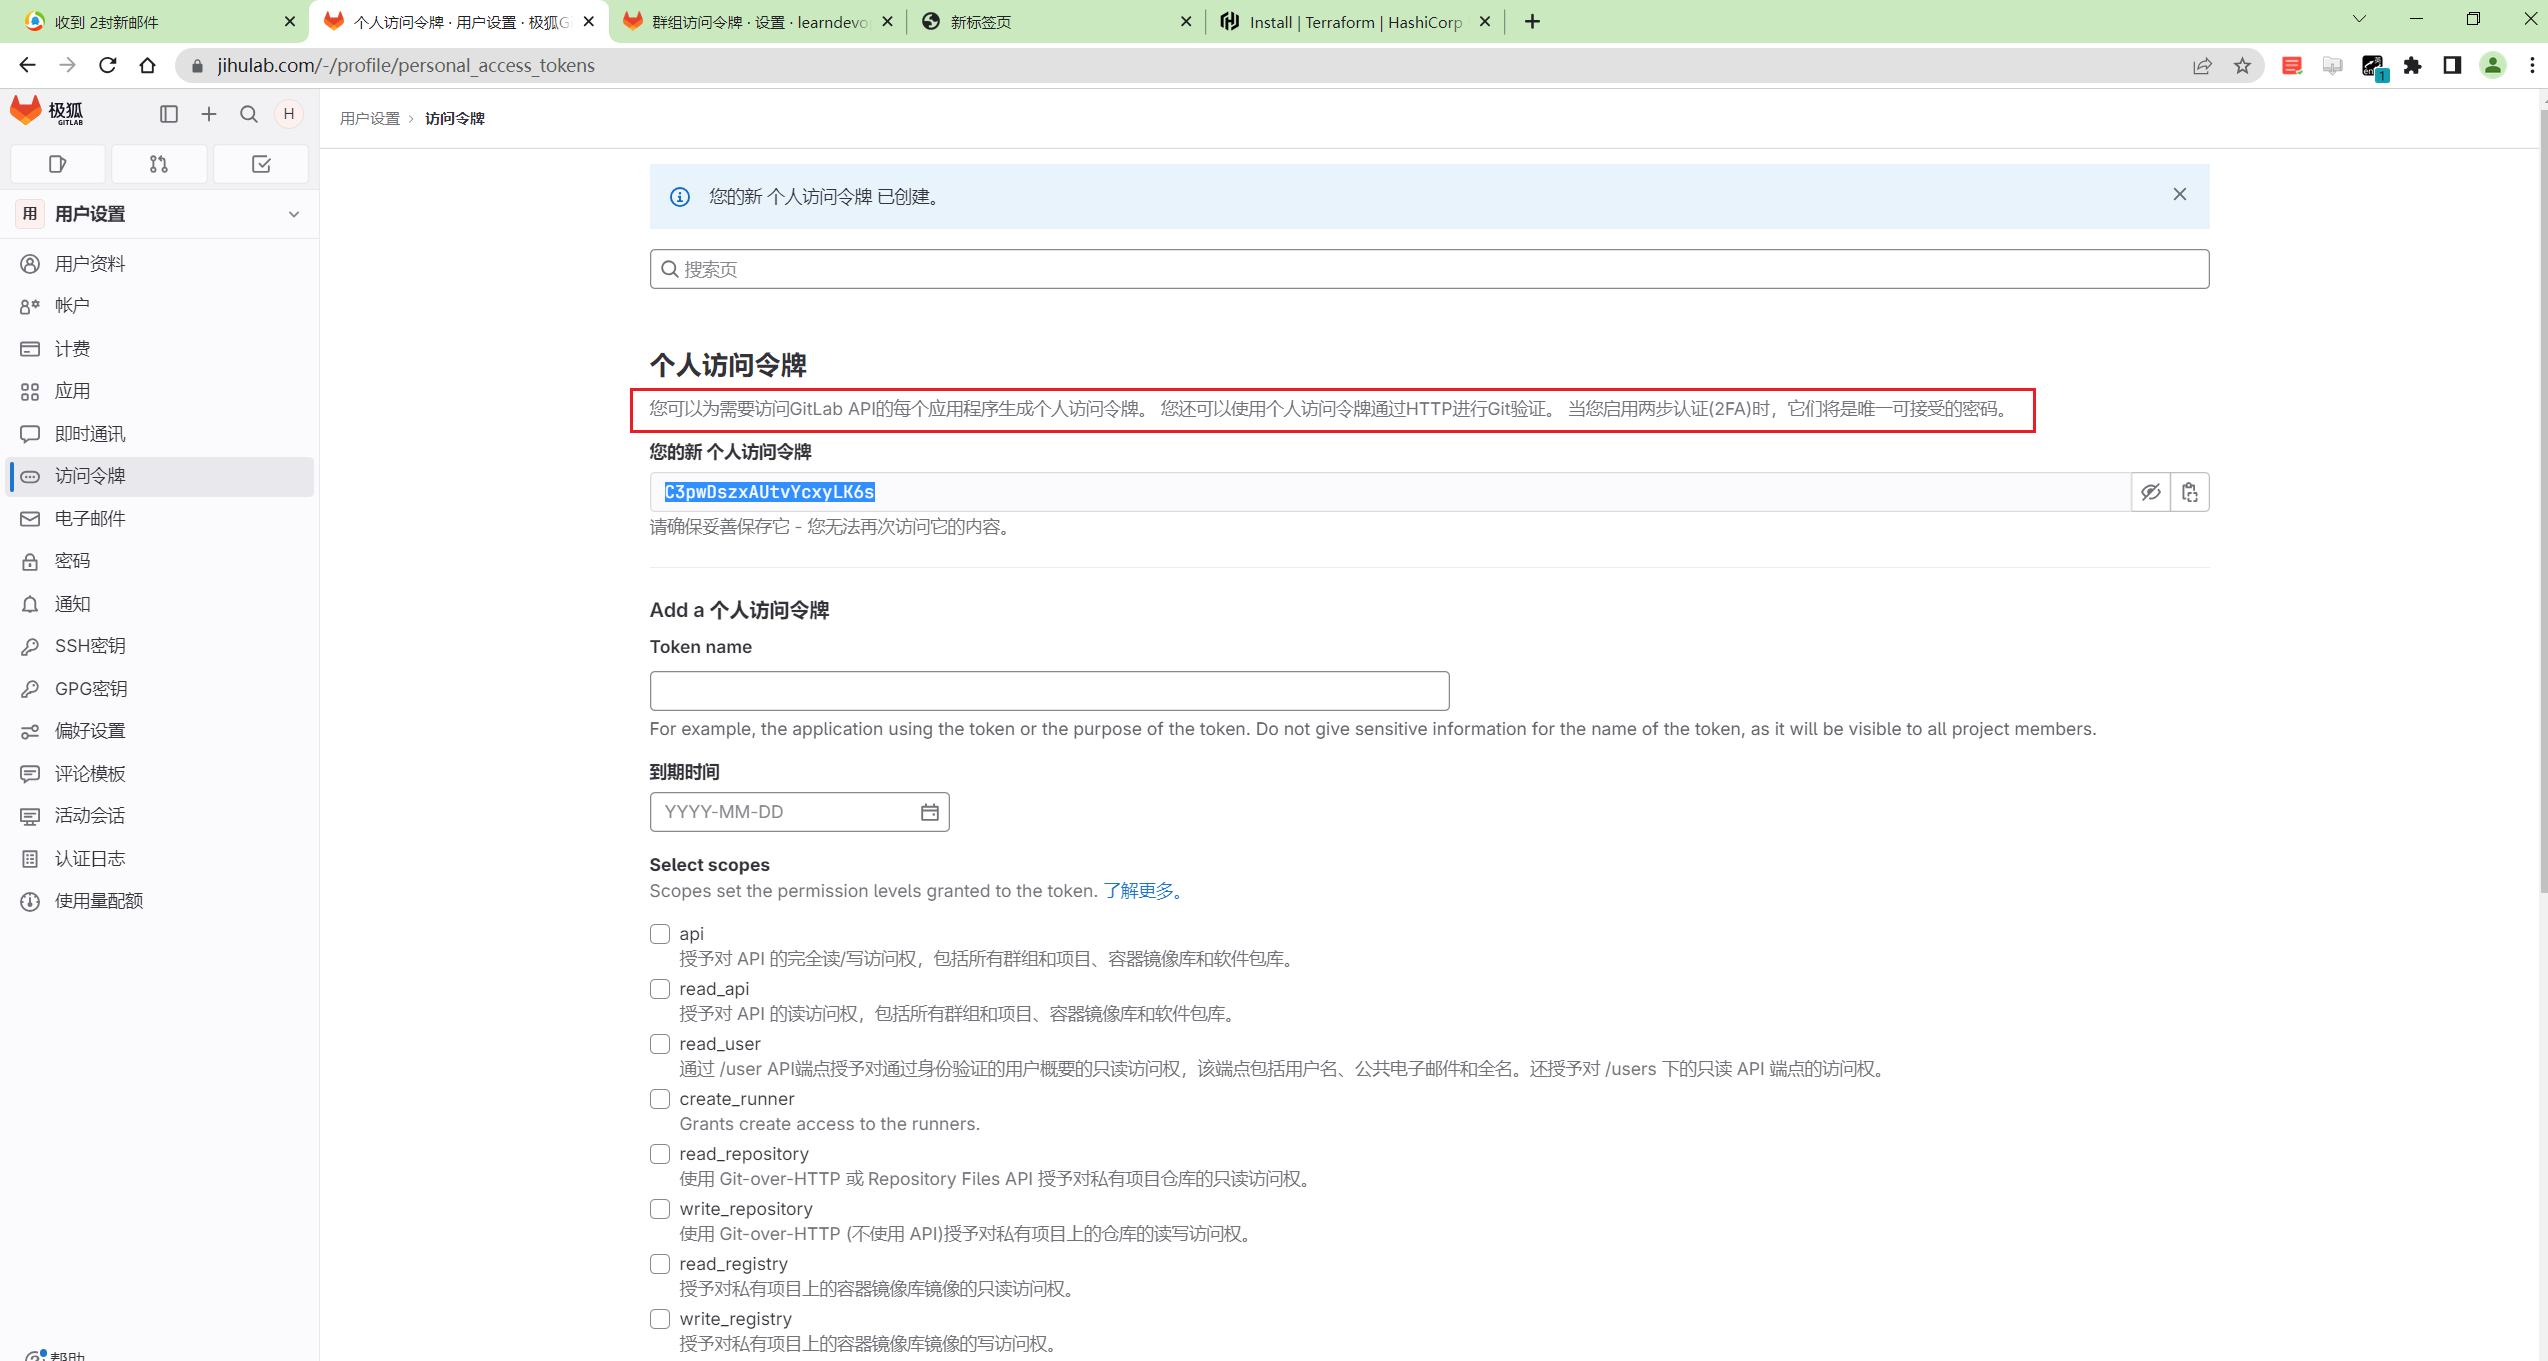Image resolution: width=2548 pixels, height=1361 pixels.
Task: Open 帐户 in the sidebar
Action: pyautogui.click(x=160, y=306)
